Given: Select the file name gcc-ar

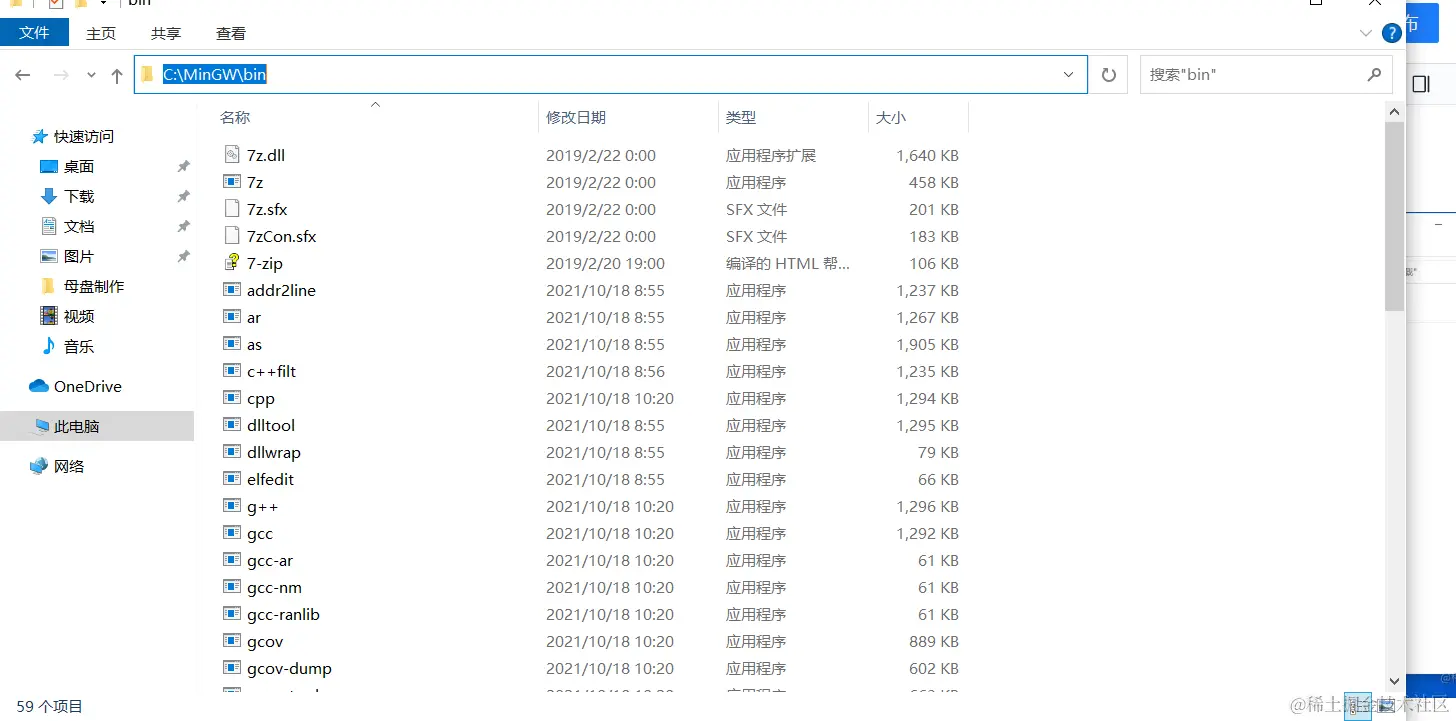Looking at the screenshot, I should (270, 561).
